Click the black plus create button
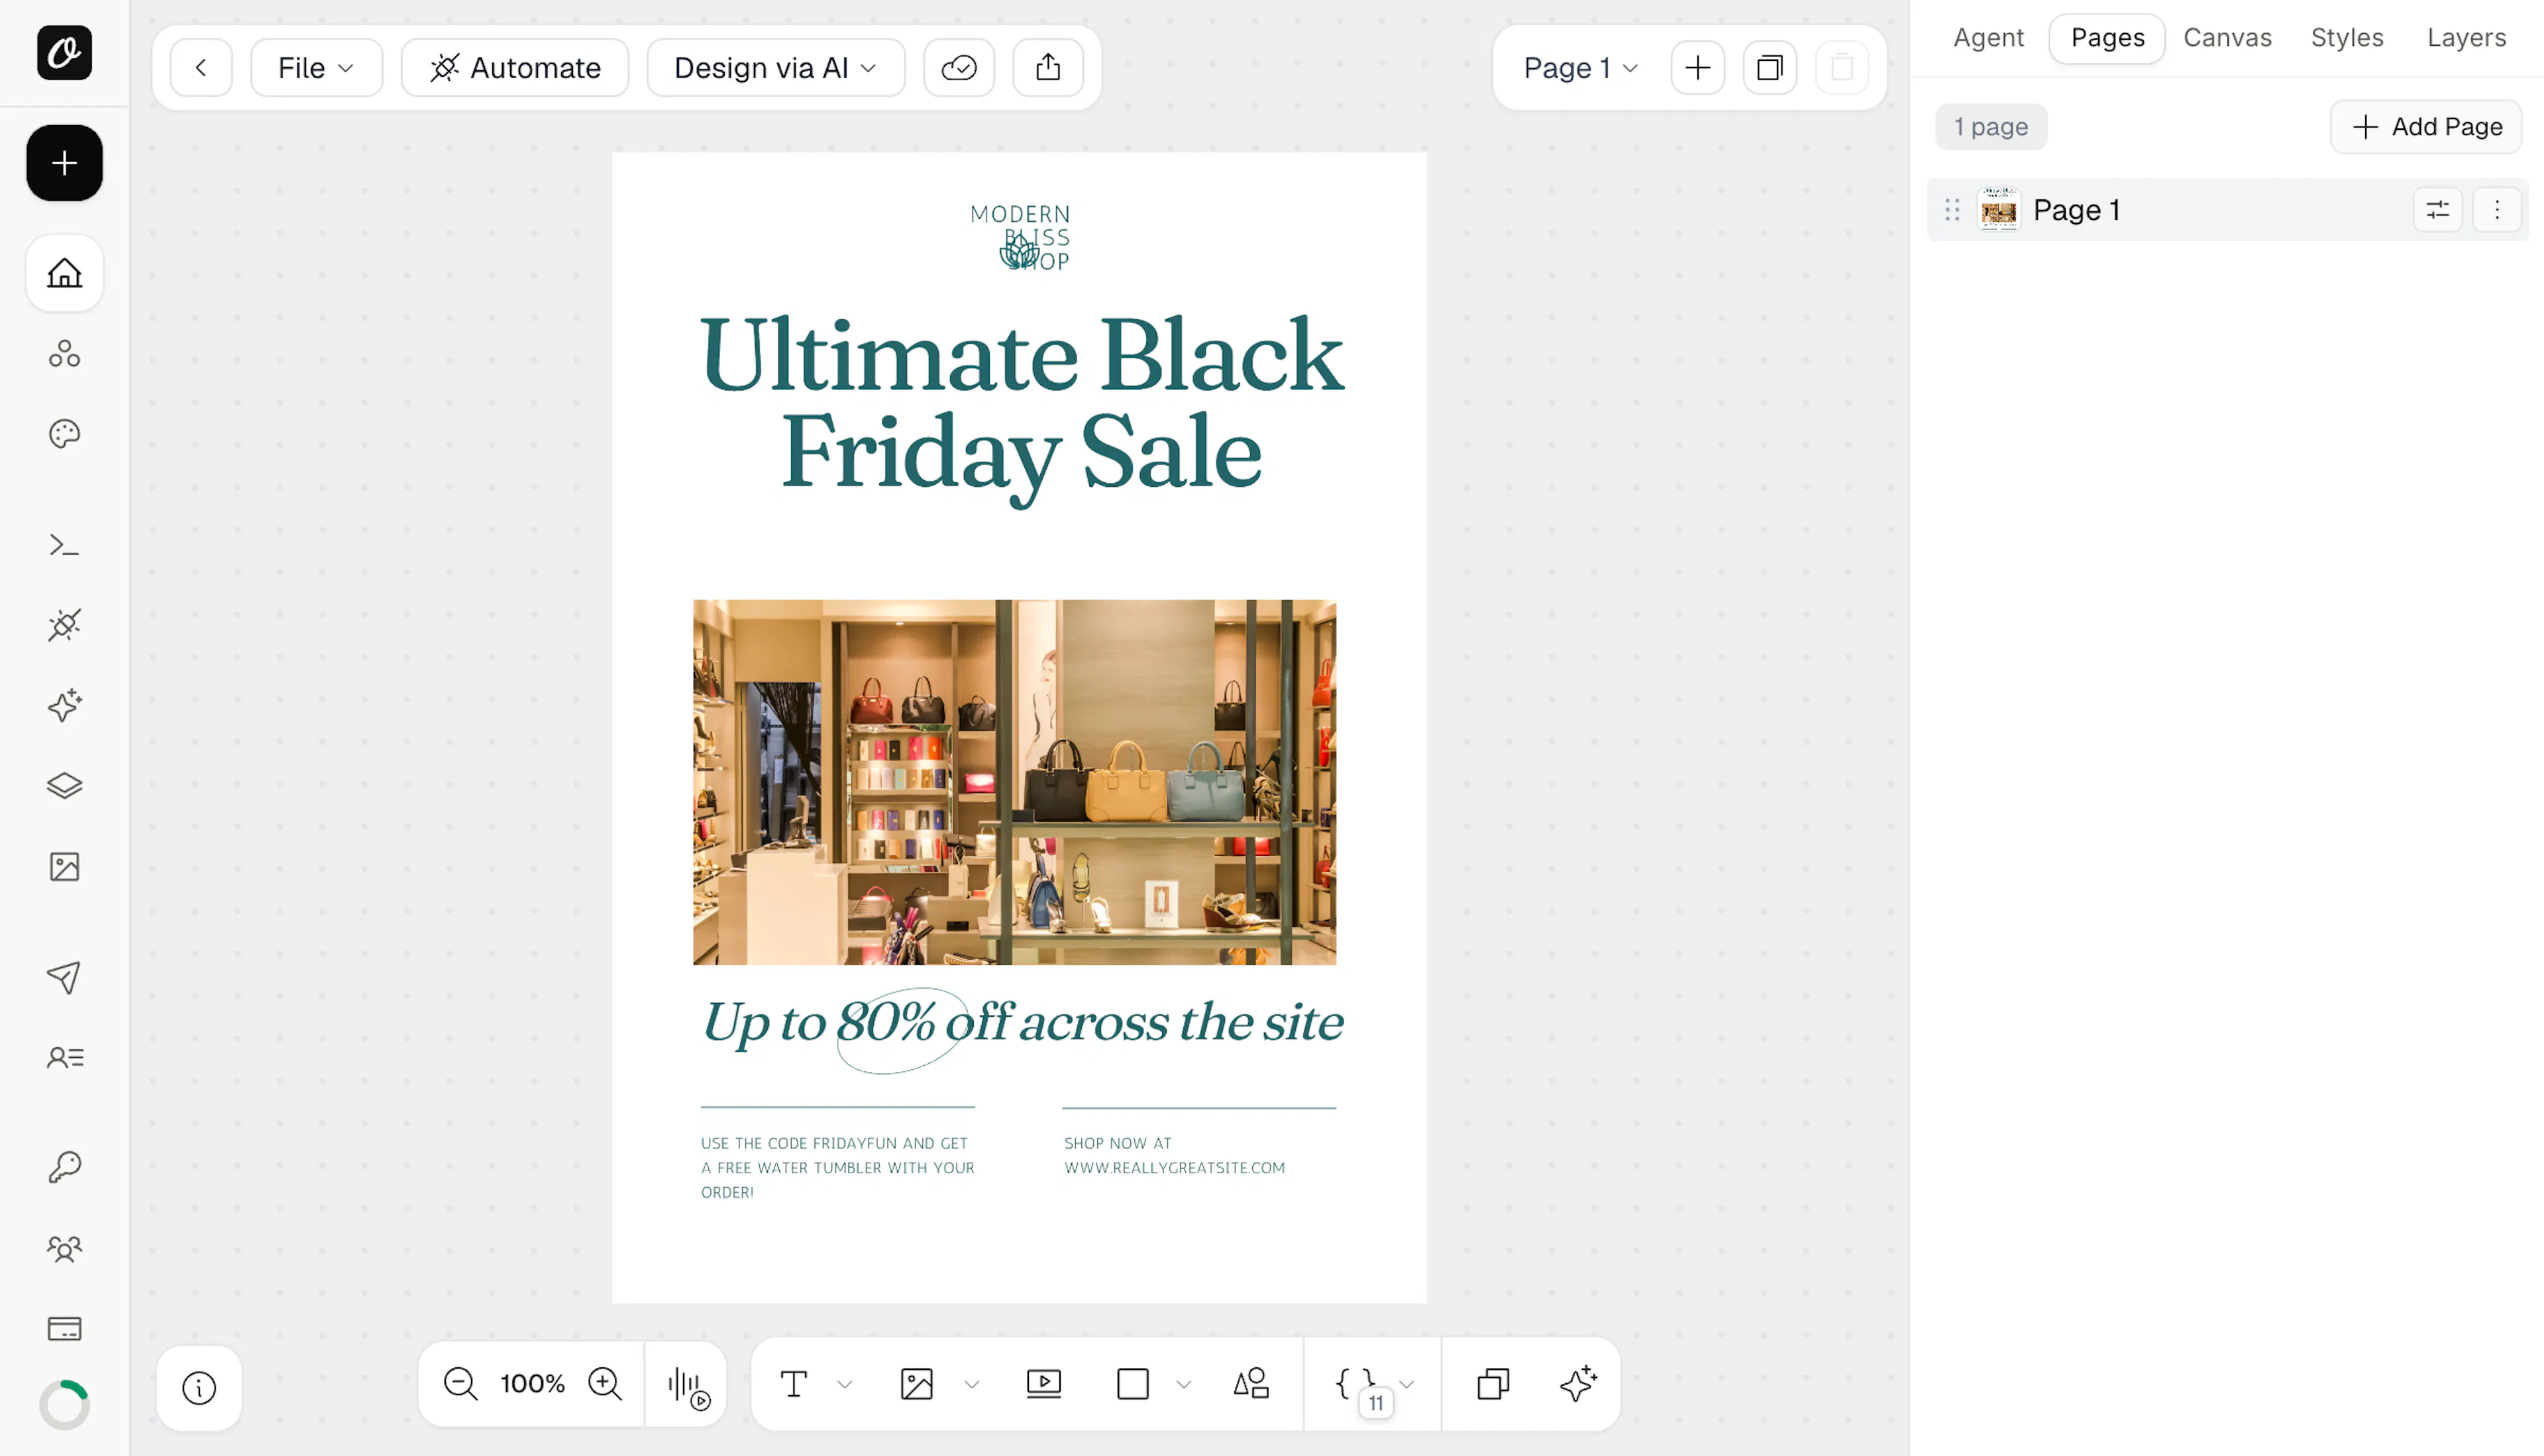 pos(64,163)
